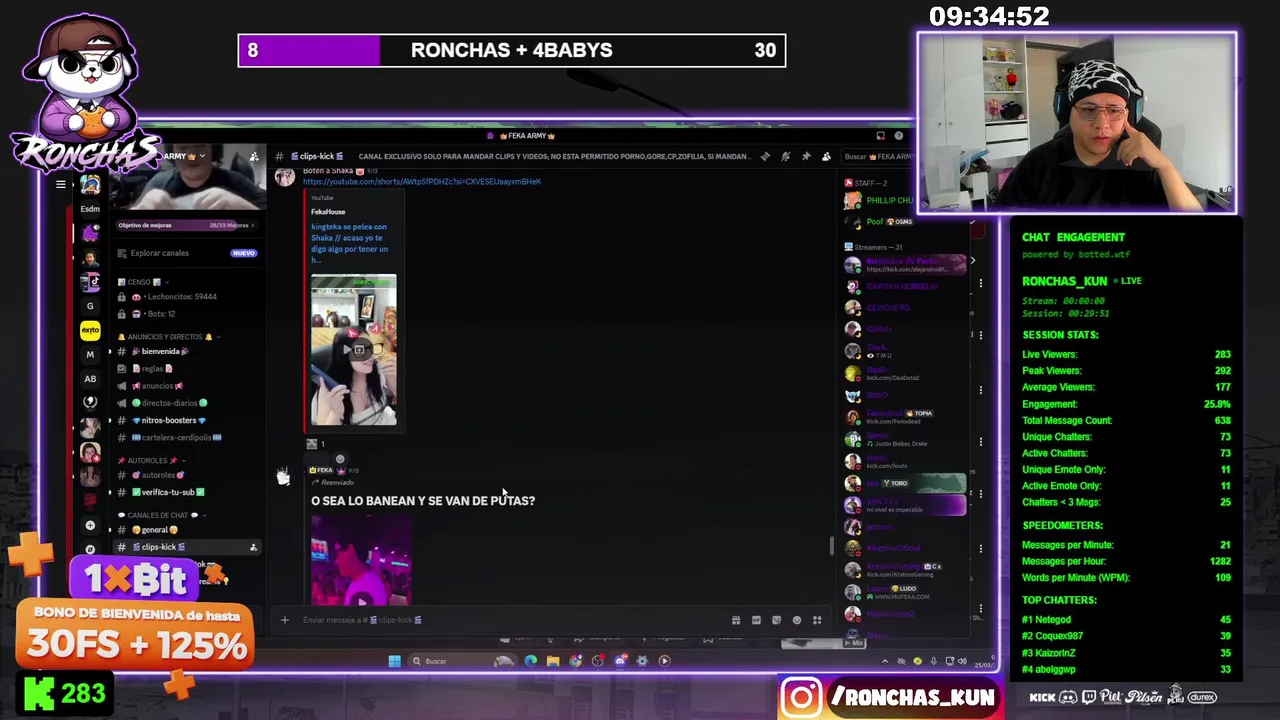Open the verifica-tu-sub channel
The height and width of the screenshot is (720, 1280).
tap(186, 492)
